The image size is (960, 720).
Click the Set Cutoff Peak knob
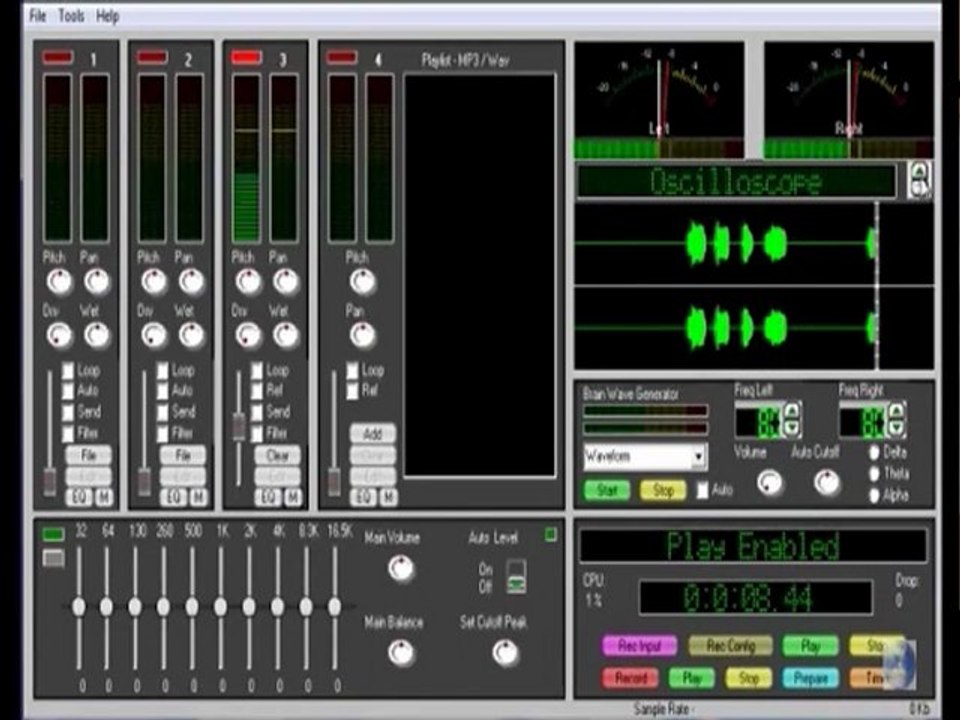click(x=506, y=653)
